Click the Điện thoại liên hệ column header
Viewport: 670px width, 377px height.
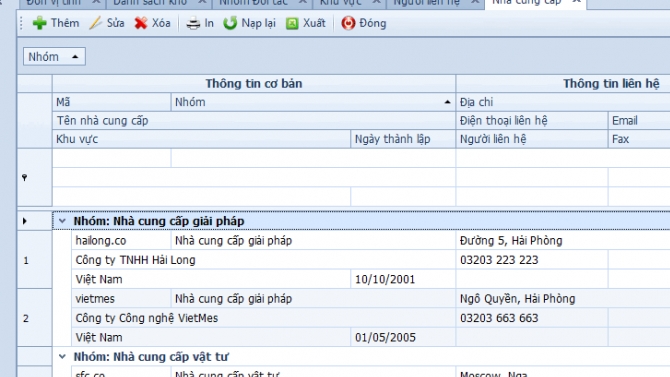pyautogui.click(x=532, y=121)
